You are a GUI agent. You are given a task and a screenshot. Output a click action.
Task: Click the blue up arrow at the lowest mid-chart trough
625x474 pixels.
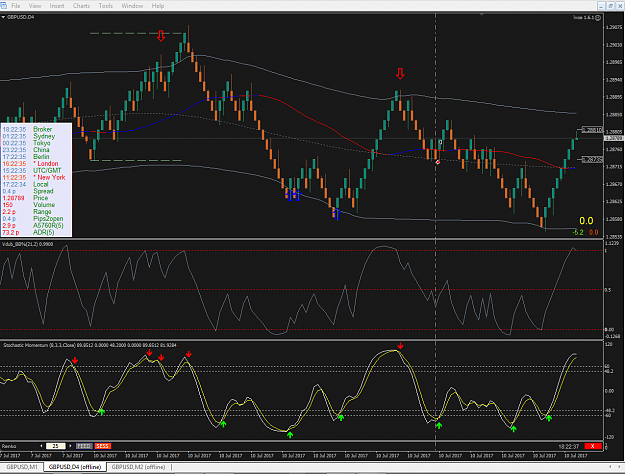(x=336, y=214)
